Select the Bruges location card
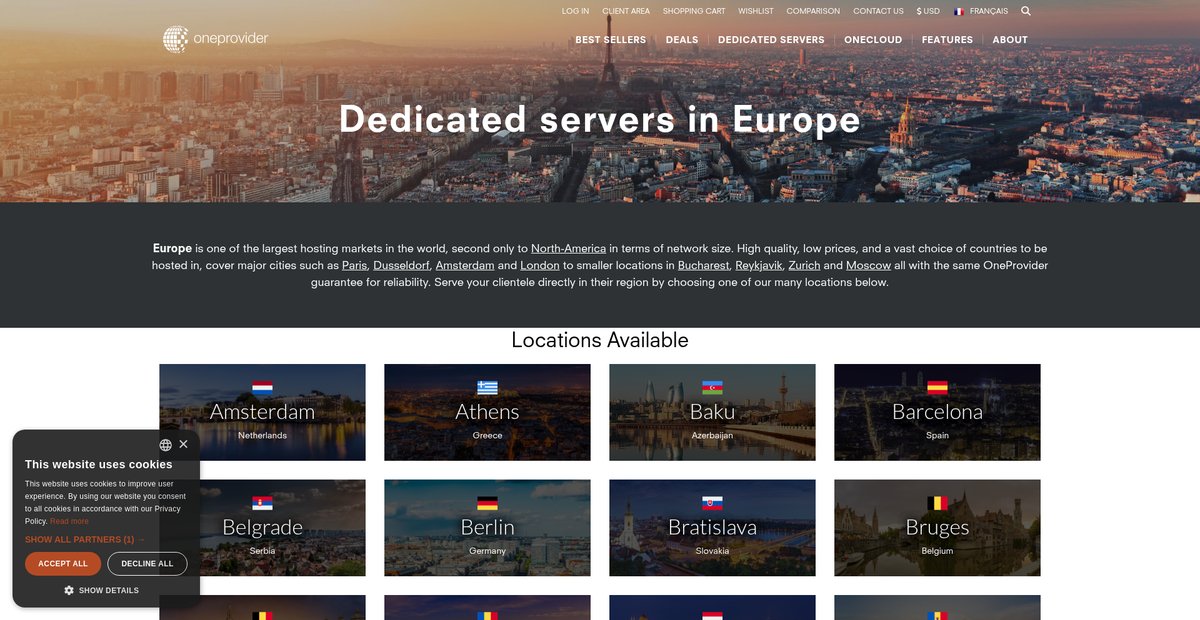Viewport: 1200px width, 620px height. 937,528
